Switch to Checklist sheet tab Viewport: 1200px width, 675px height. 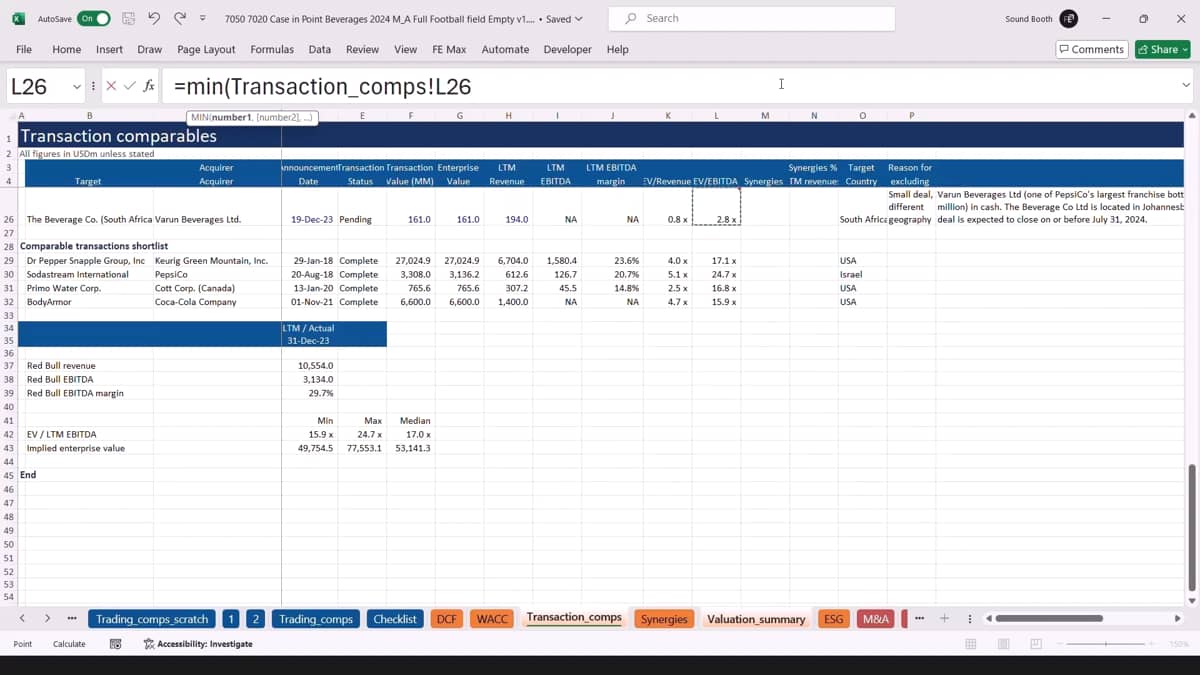tap(395, 619)
